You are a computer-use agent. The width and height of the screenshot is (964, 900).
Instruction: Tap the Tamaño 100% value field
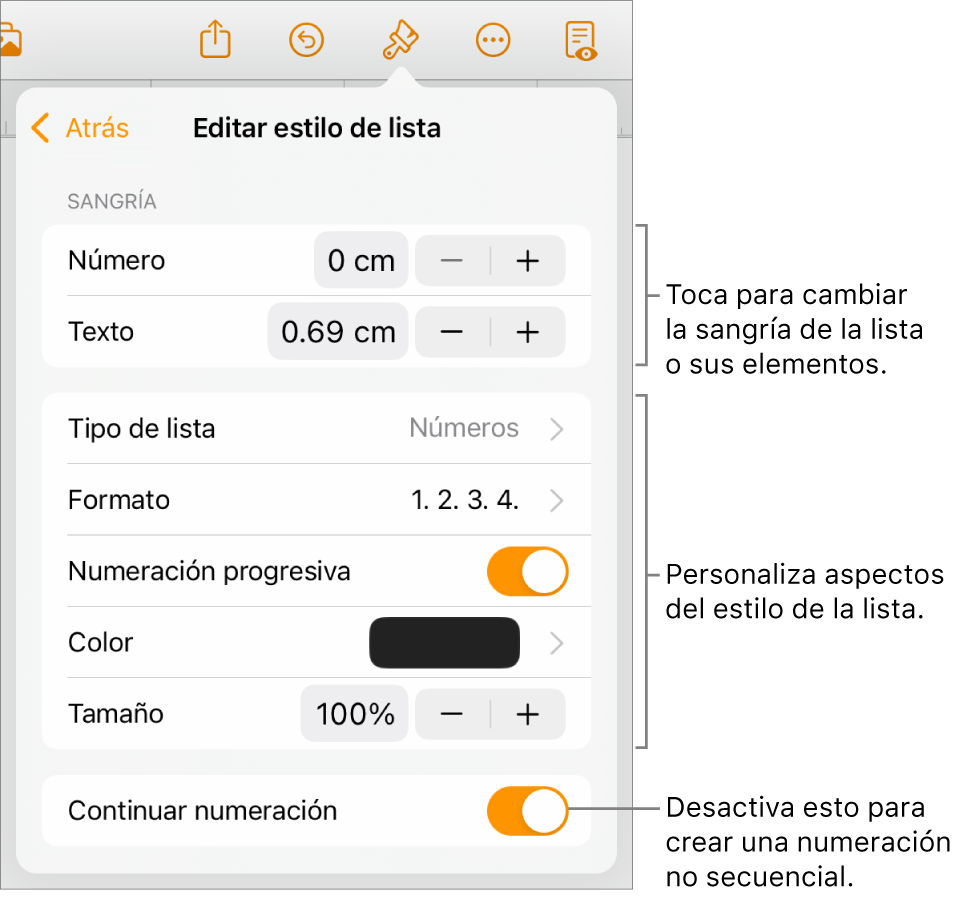click(355, 714)
